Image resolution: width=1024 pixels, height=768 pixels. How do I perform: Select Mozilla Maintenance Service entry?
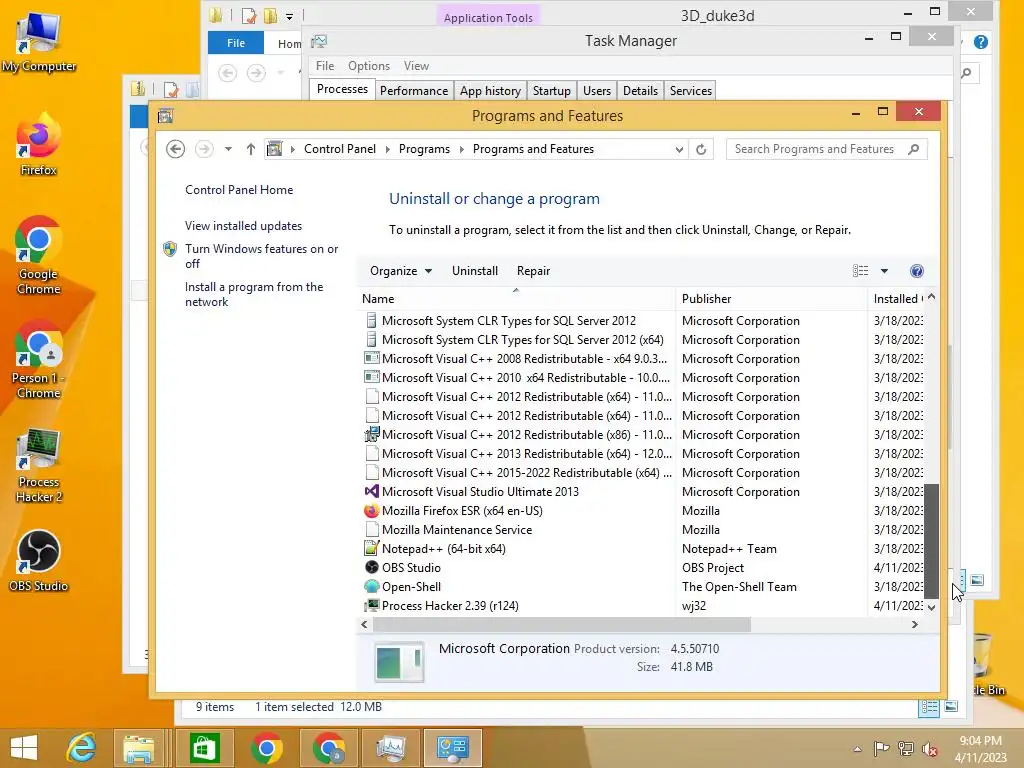643,530
